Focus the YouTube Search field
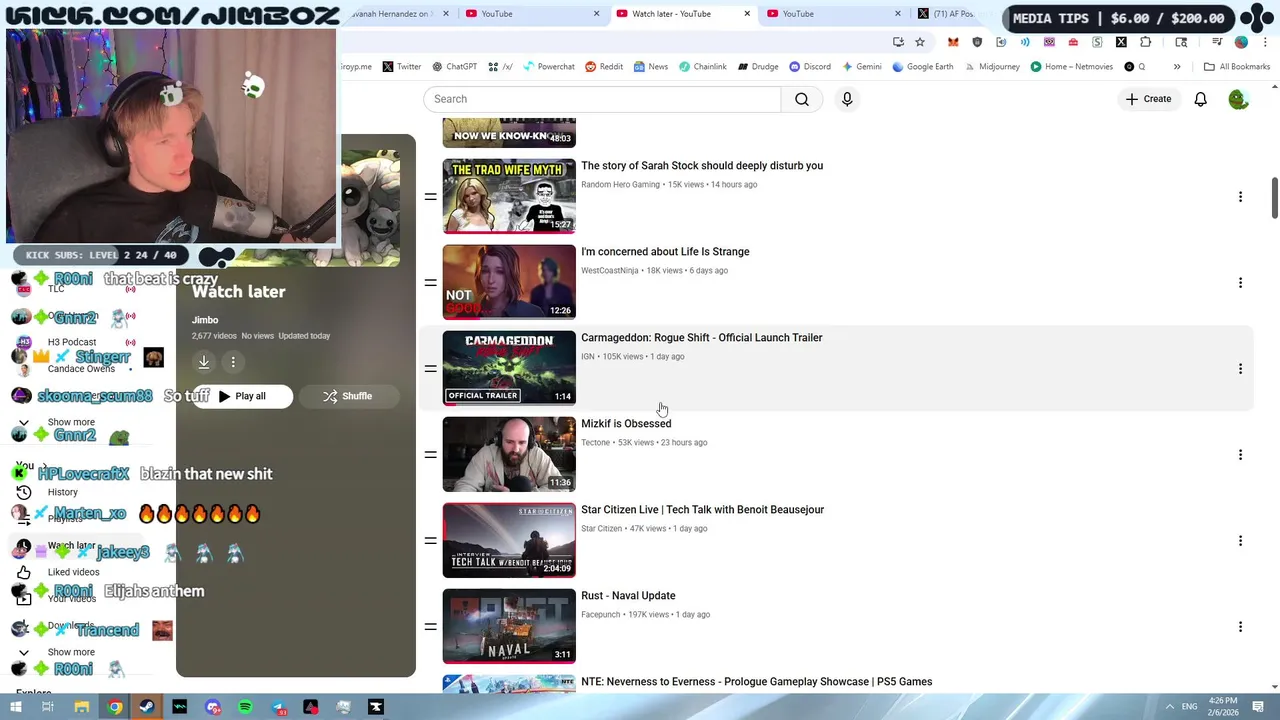 (602, 99)
